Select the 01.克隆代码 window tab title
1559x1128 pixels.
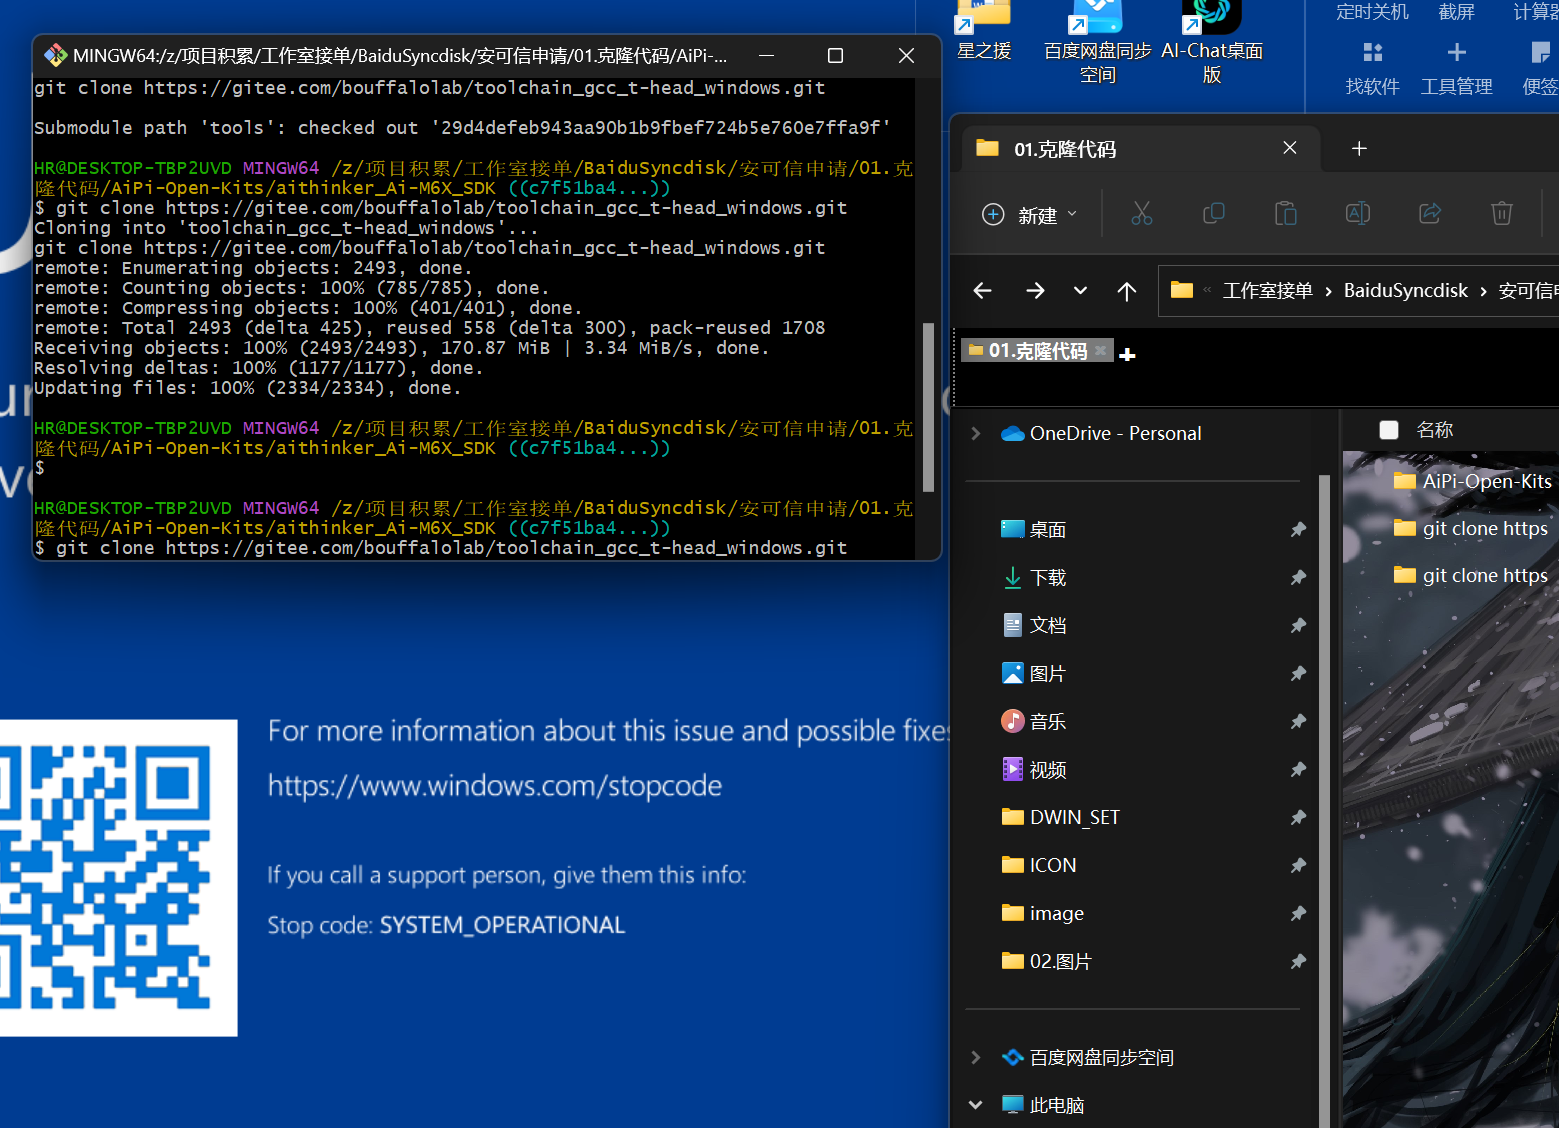(1065, 149)
